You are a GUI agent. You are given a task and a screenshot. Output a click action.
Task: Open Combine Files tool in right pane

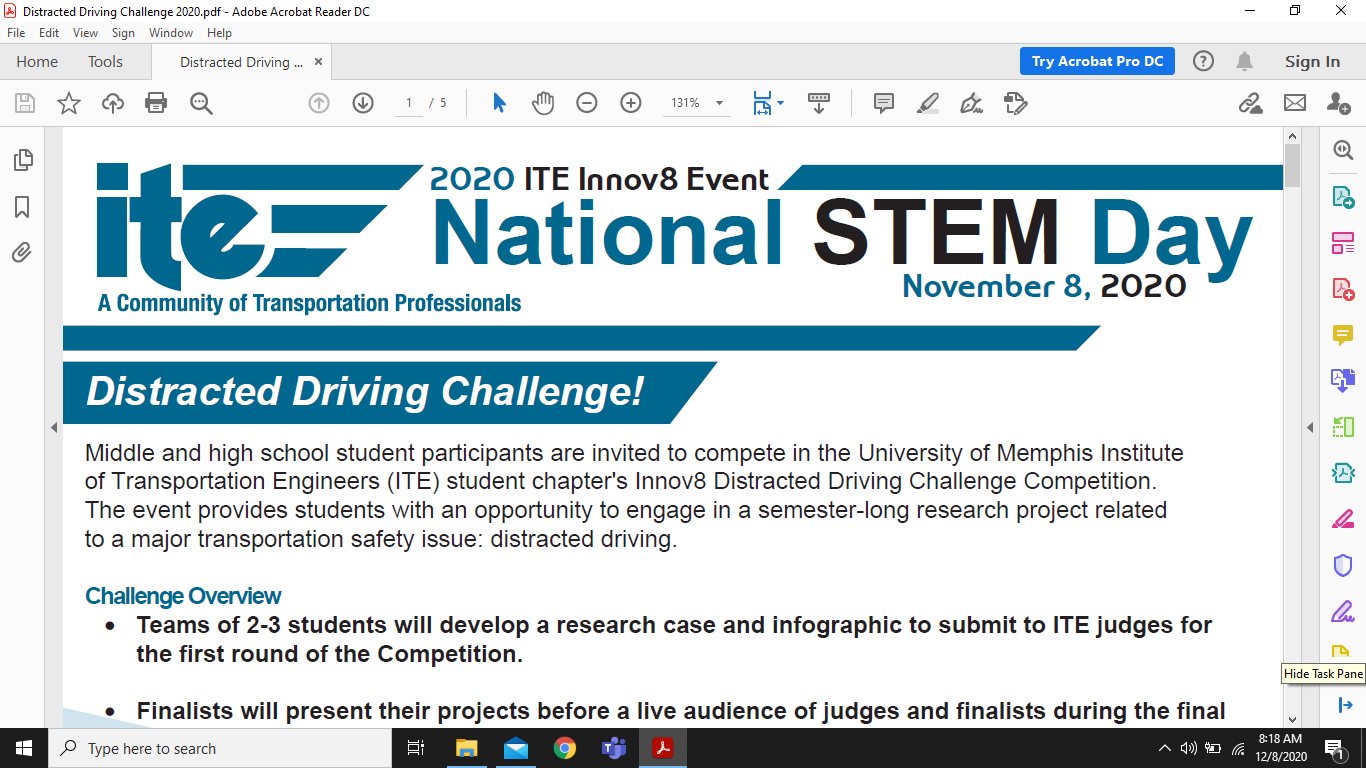1343,381
